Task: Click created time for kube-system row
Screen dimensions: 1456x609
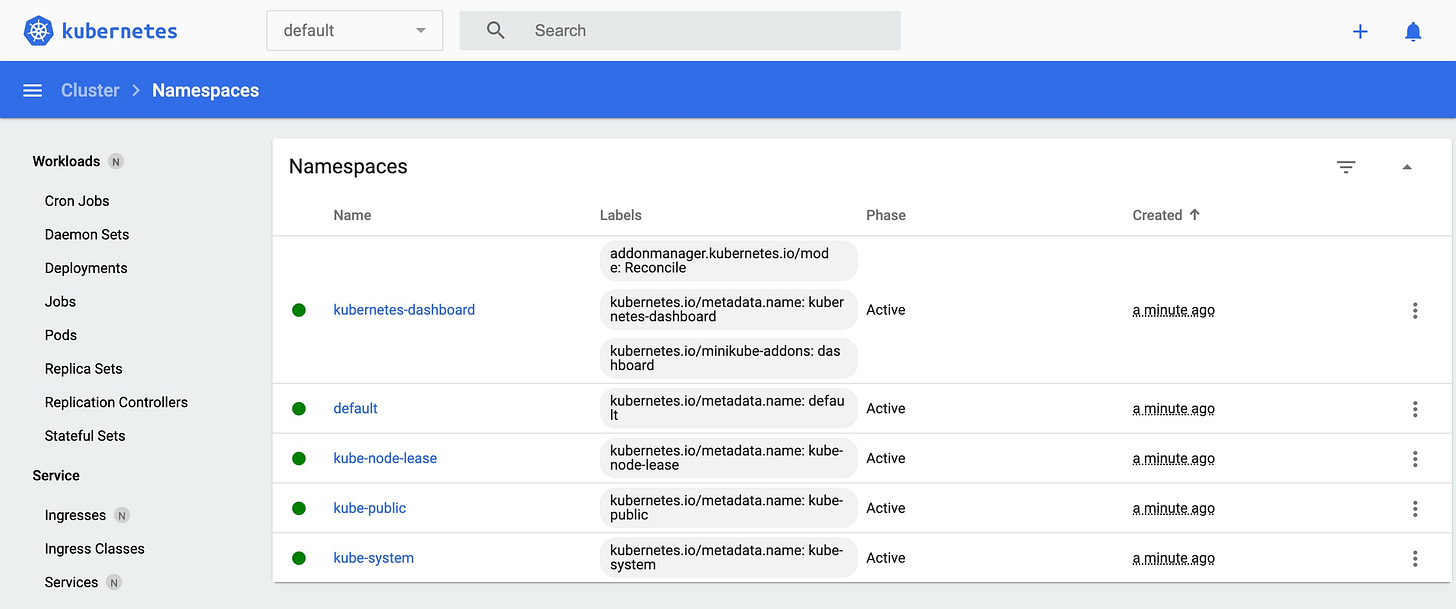Action: (x=1174, y=558)
